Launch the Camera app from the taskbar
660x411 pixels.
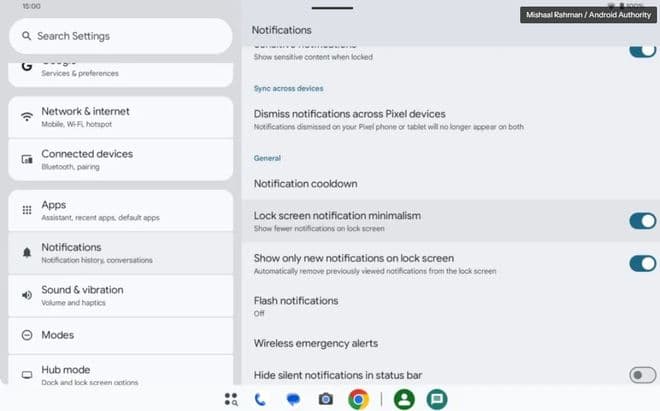325,399
